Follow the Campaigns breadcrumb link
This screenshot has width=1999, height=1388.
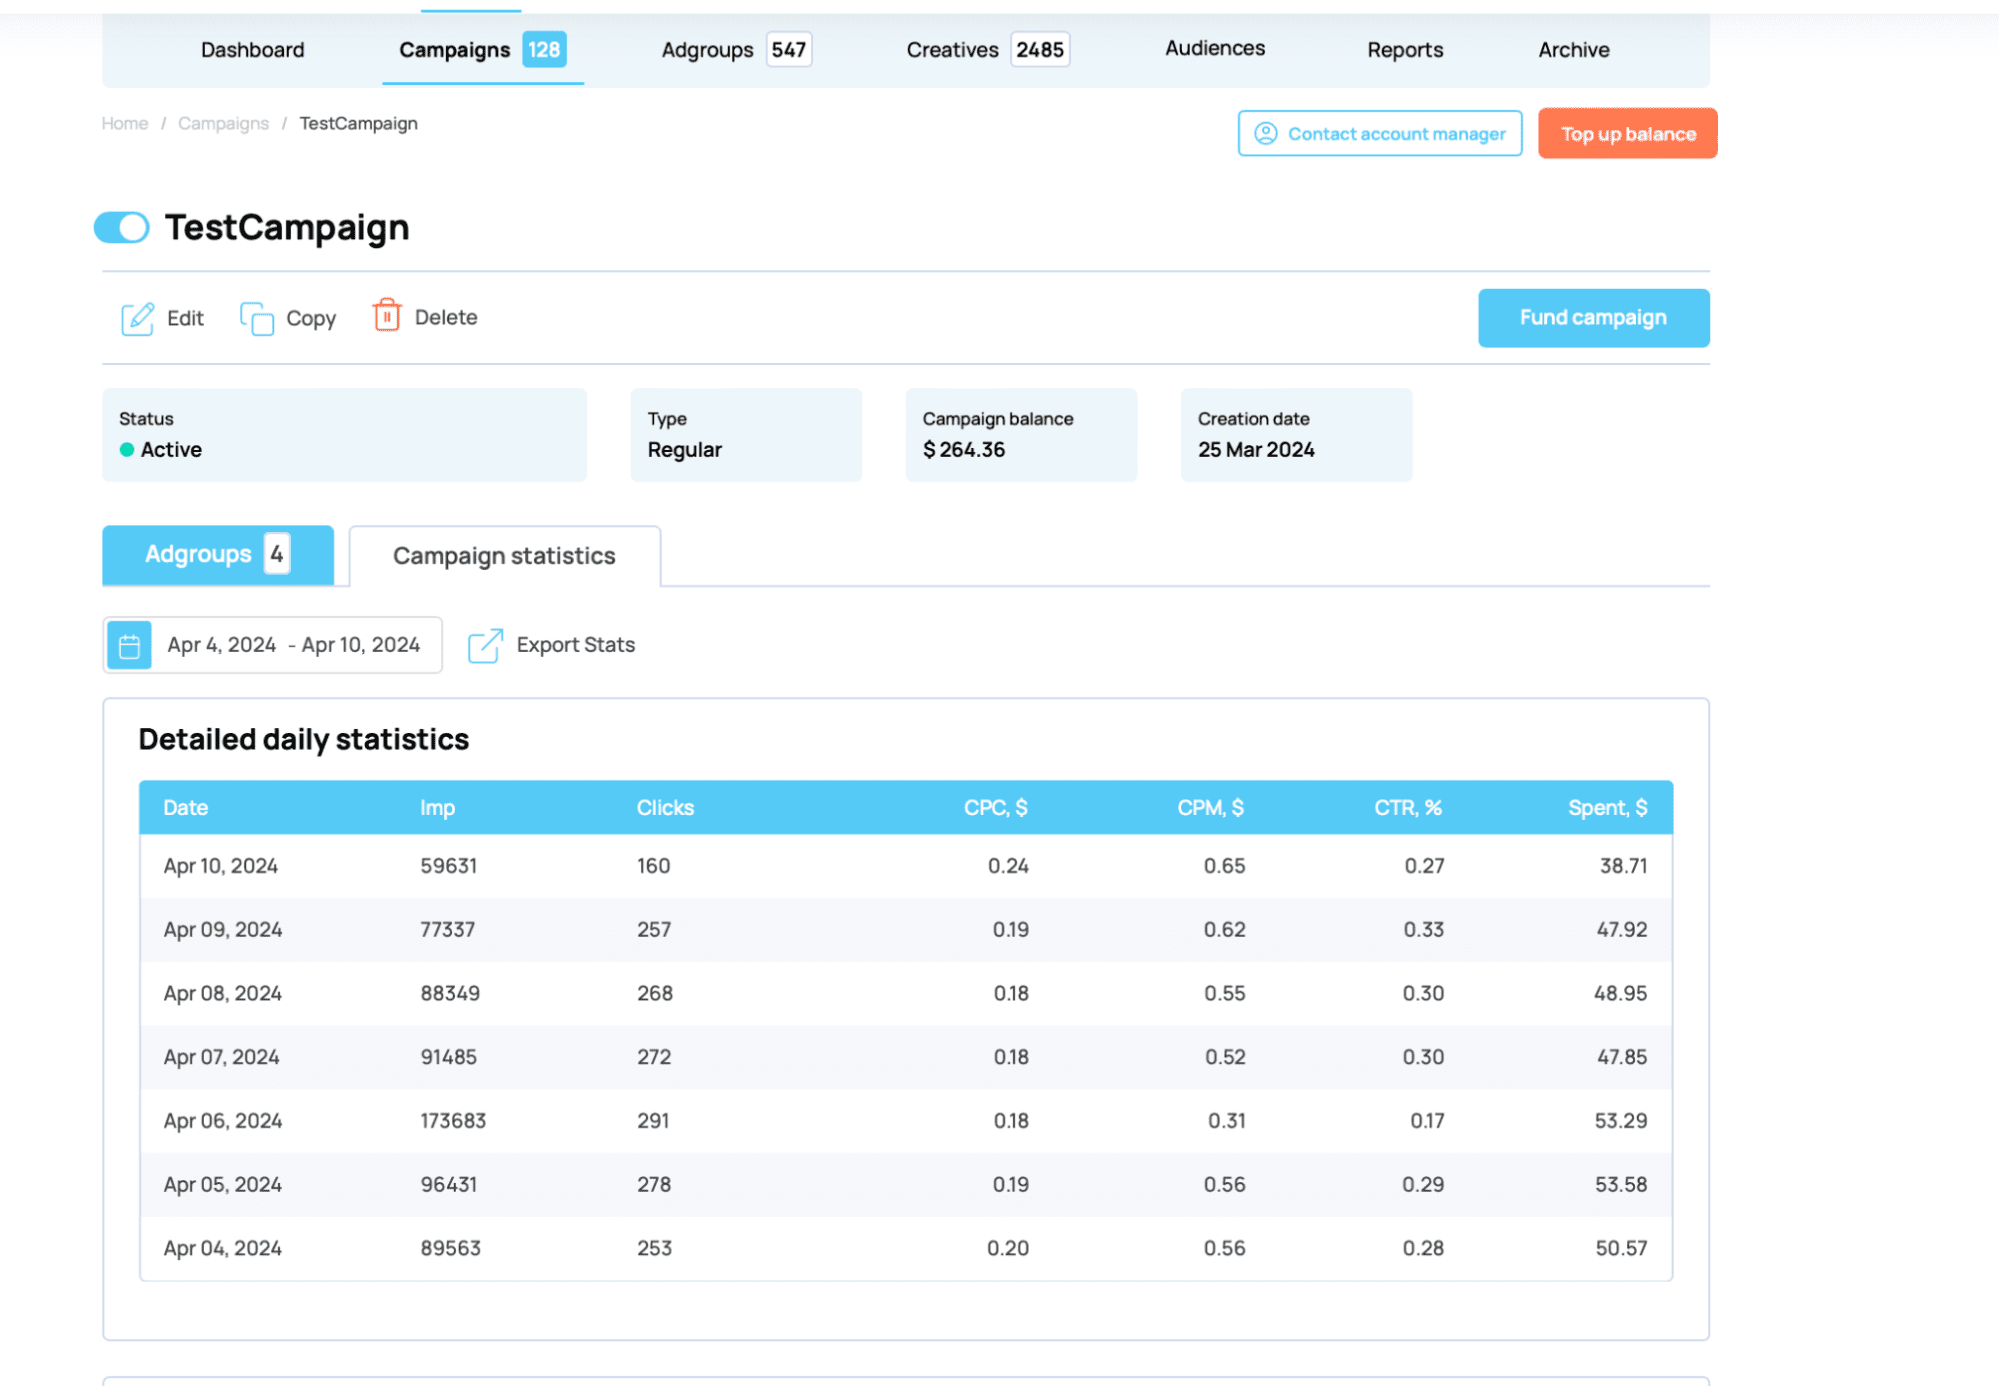(223, 124)
